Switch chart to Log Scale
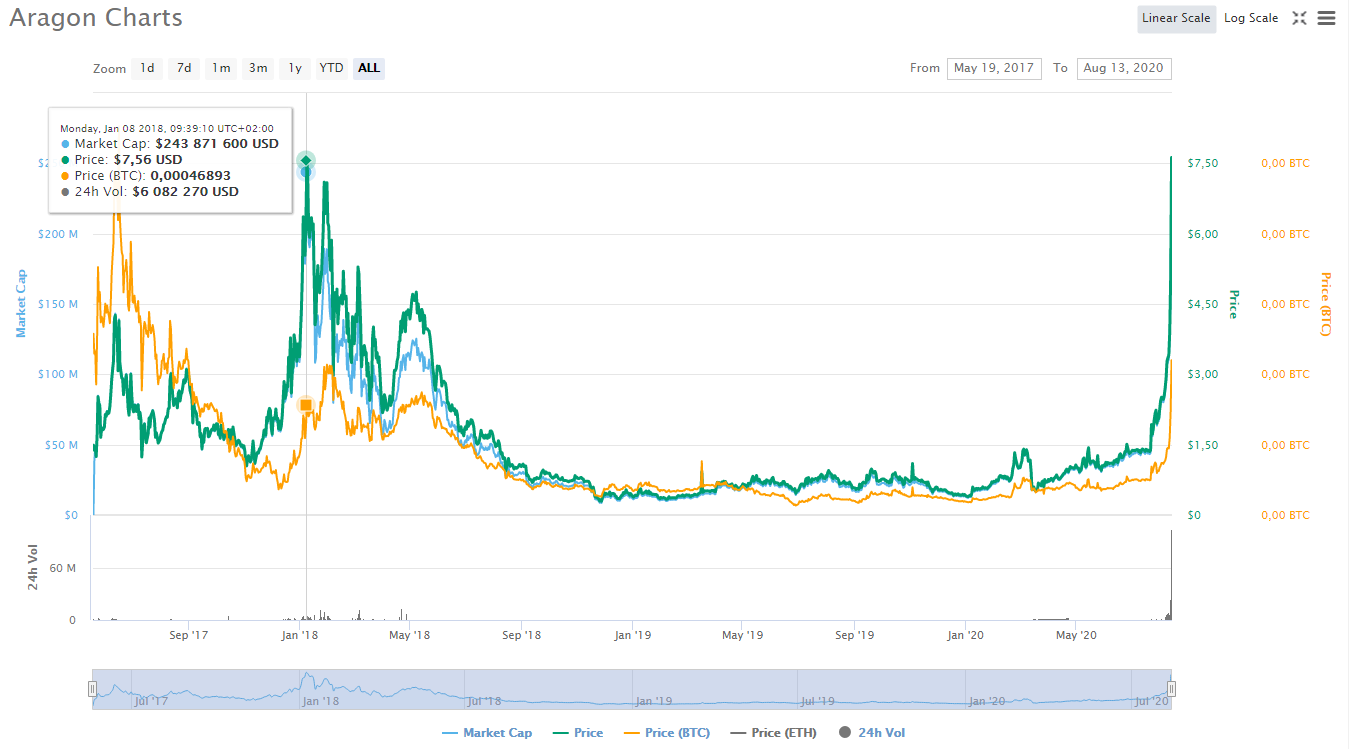 click(1251, 19)
